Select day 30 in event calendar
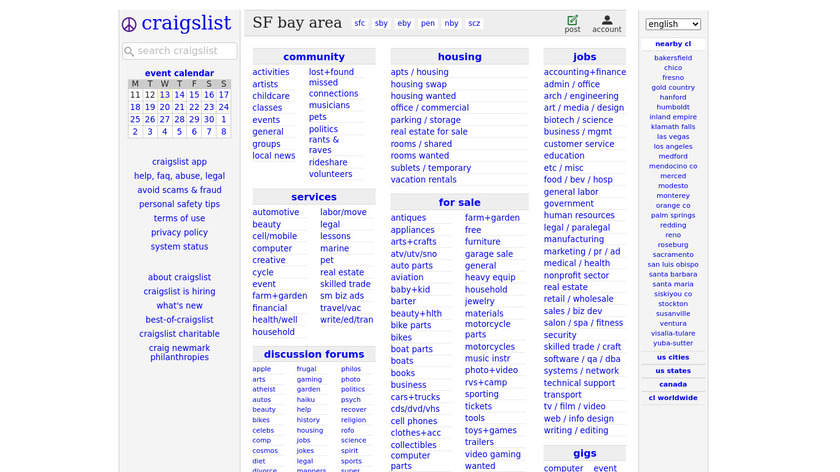This screenshot has height=472, width=840. click(x=209, y=119)
